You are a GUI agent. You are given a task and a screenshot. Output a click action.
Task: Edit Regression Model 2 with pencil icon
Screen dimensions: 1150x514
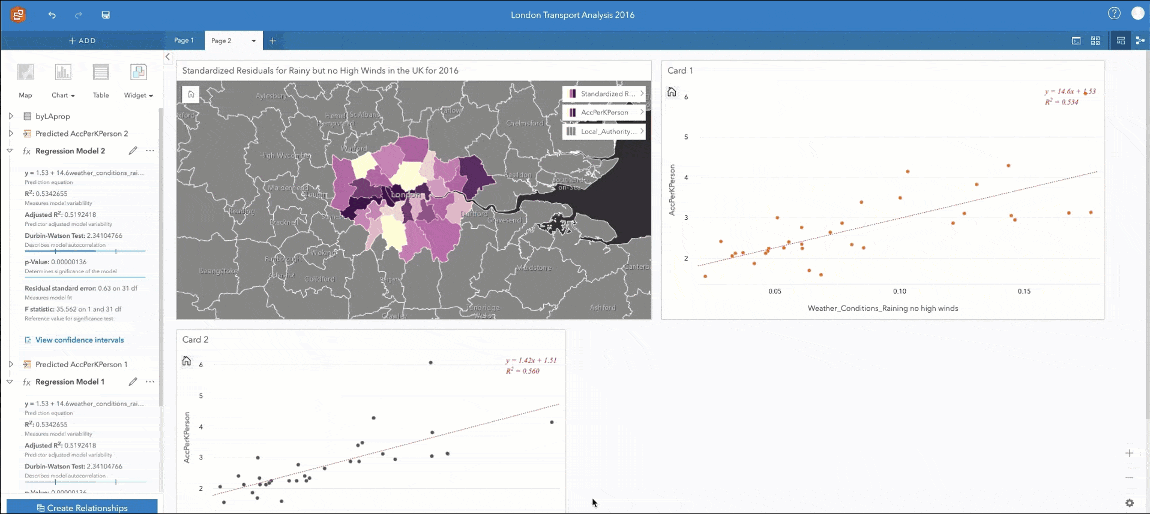click(133, 150)
